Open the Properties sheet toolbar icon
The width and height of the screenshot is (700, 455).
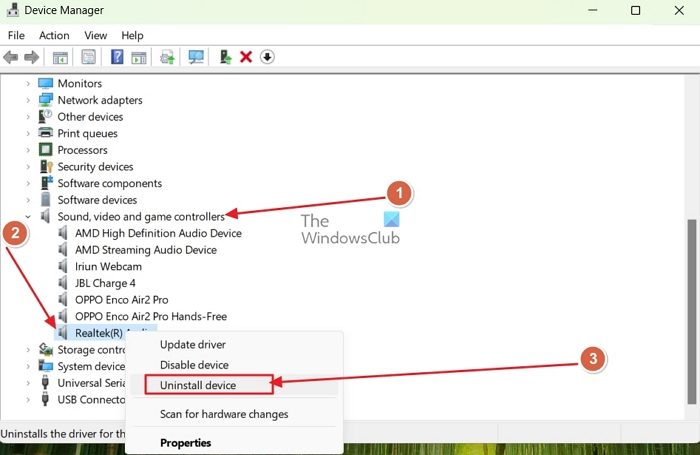[88, 57]
